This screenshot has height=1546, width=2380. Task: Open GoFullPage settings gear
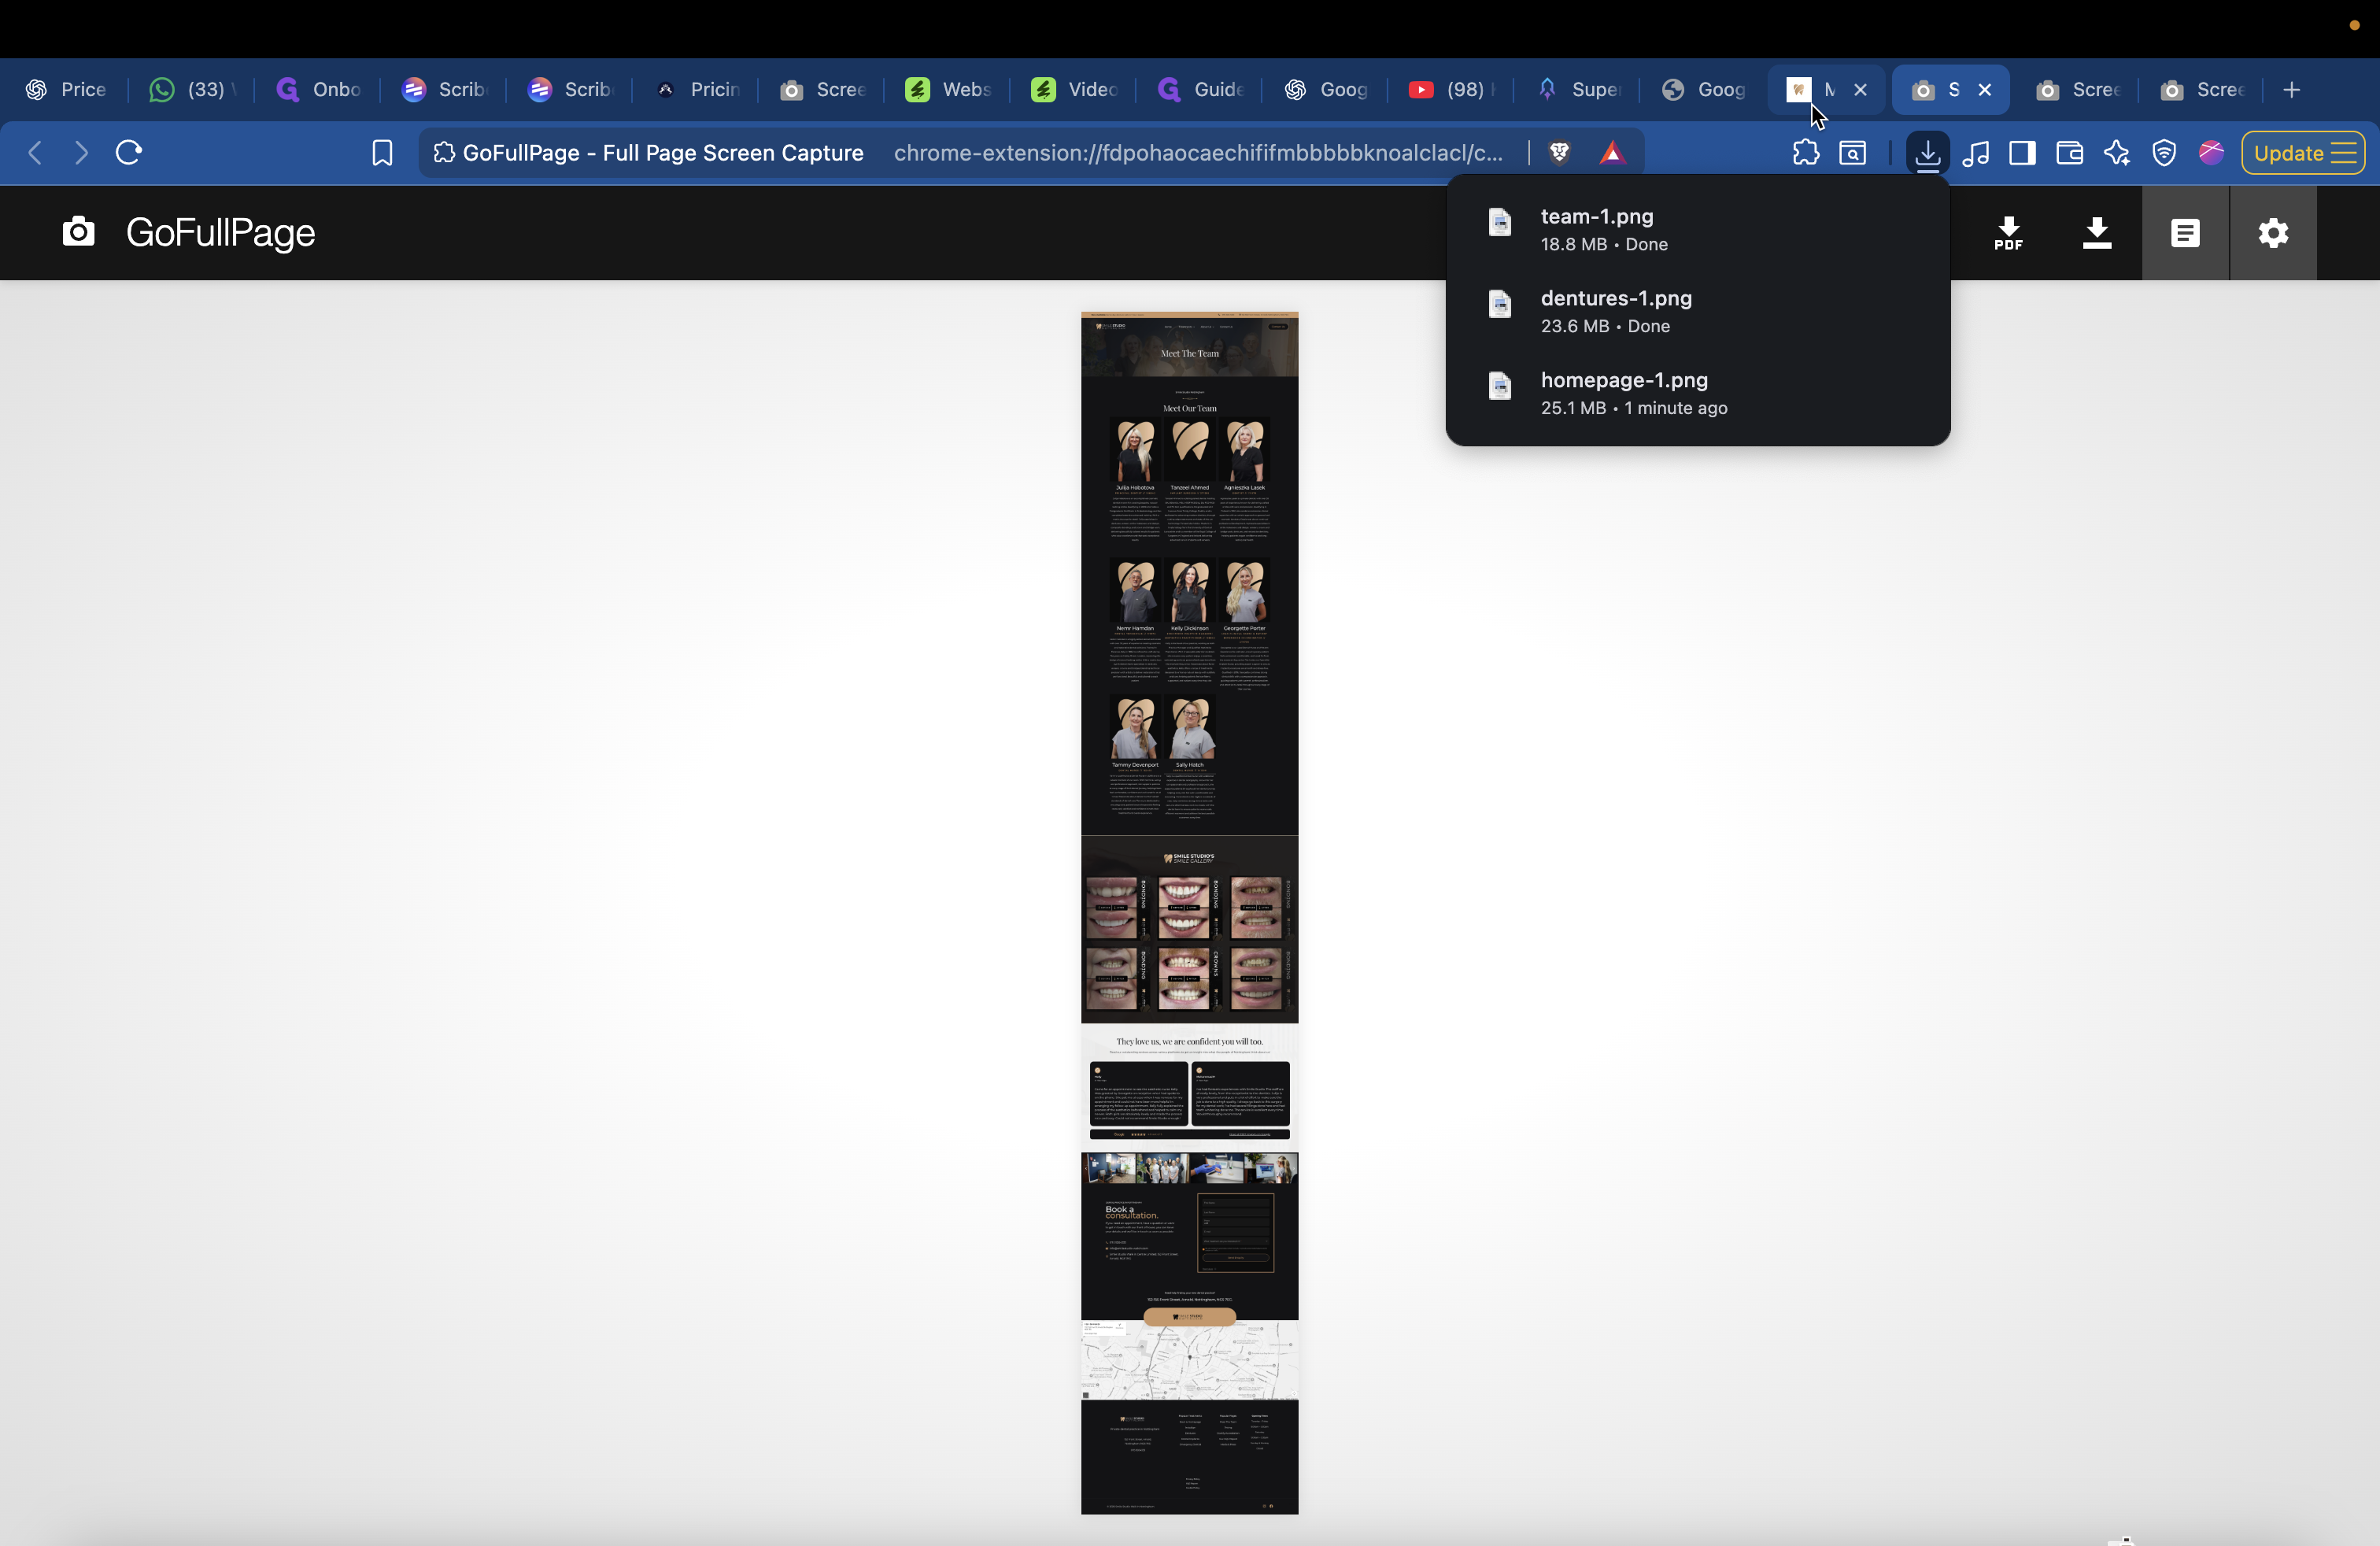(x=2273, y=233)
